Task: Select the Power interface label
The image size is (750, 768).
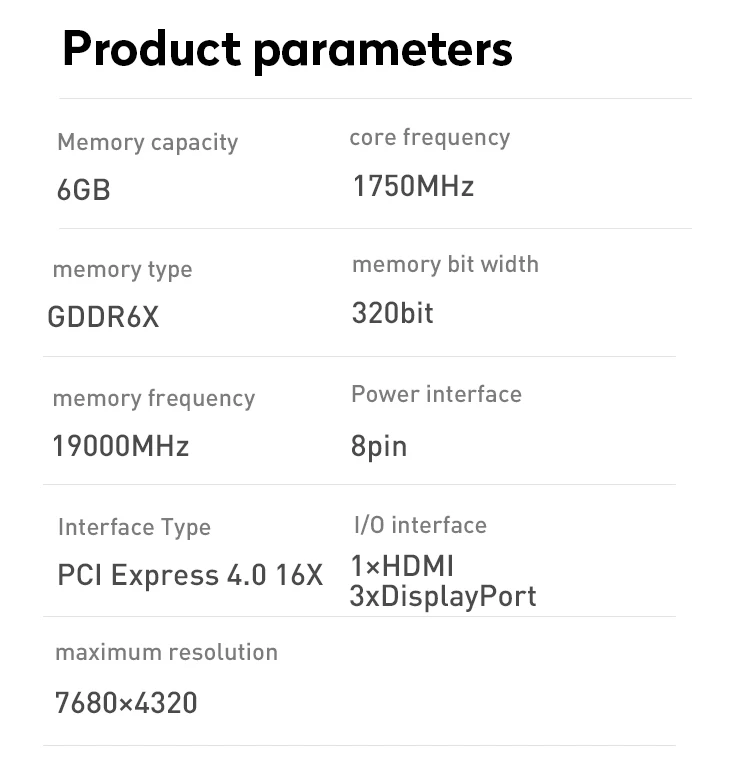Action: [436, 395]
